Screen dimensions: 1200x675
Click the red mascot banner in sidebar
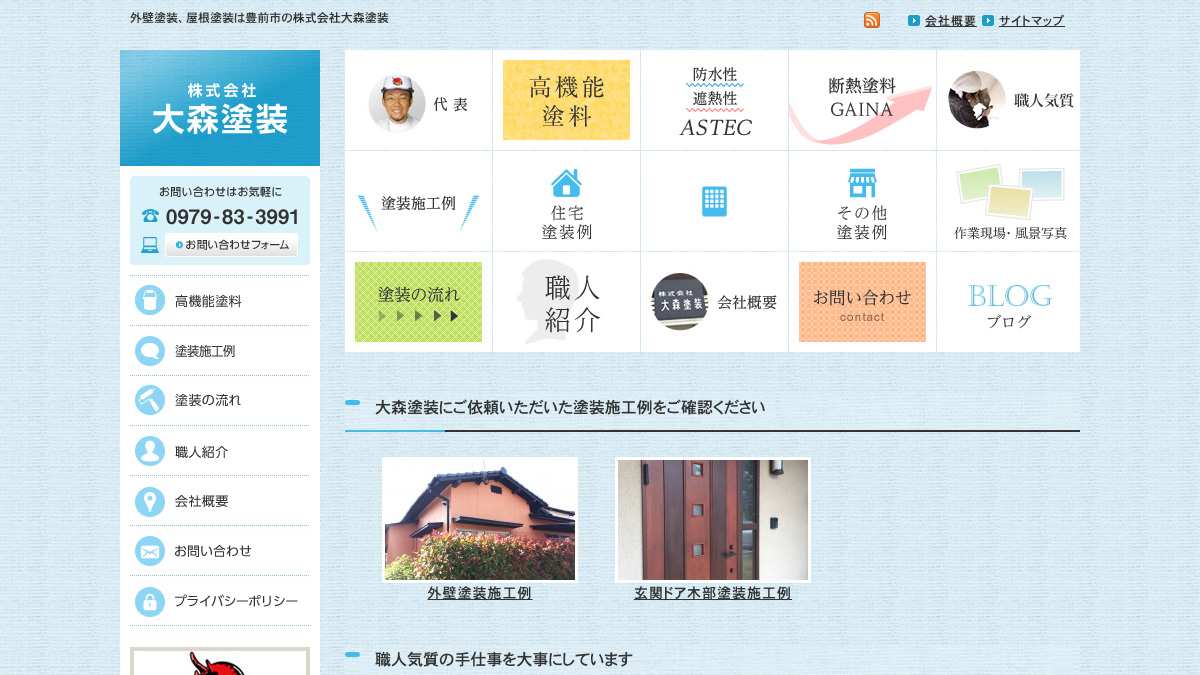(x=220, y=661)
